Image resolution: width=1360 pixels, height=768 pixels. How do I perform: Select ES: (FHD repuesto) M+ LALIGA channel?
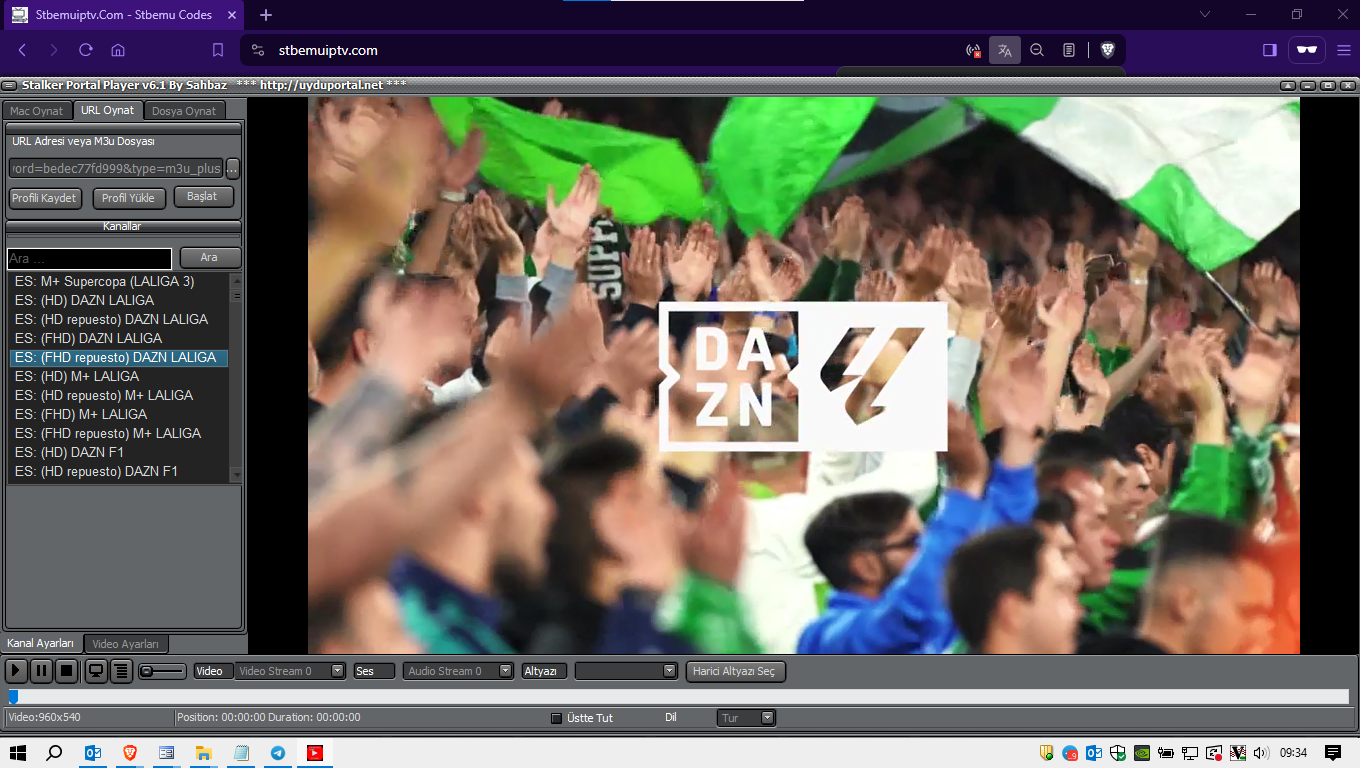coord(119,433)
